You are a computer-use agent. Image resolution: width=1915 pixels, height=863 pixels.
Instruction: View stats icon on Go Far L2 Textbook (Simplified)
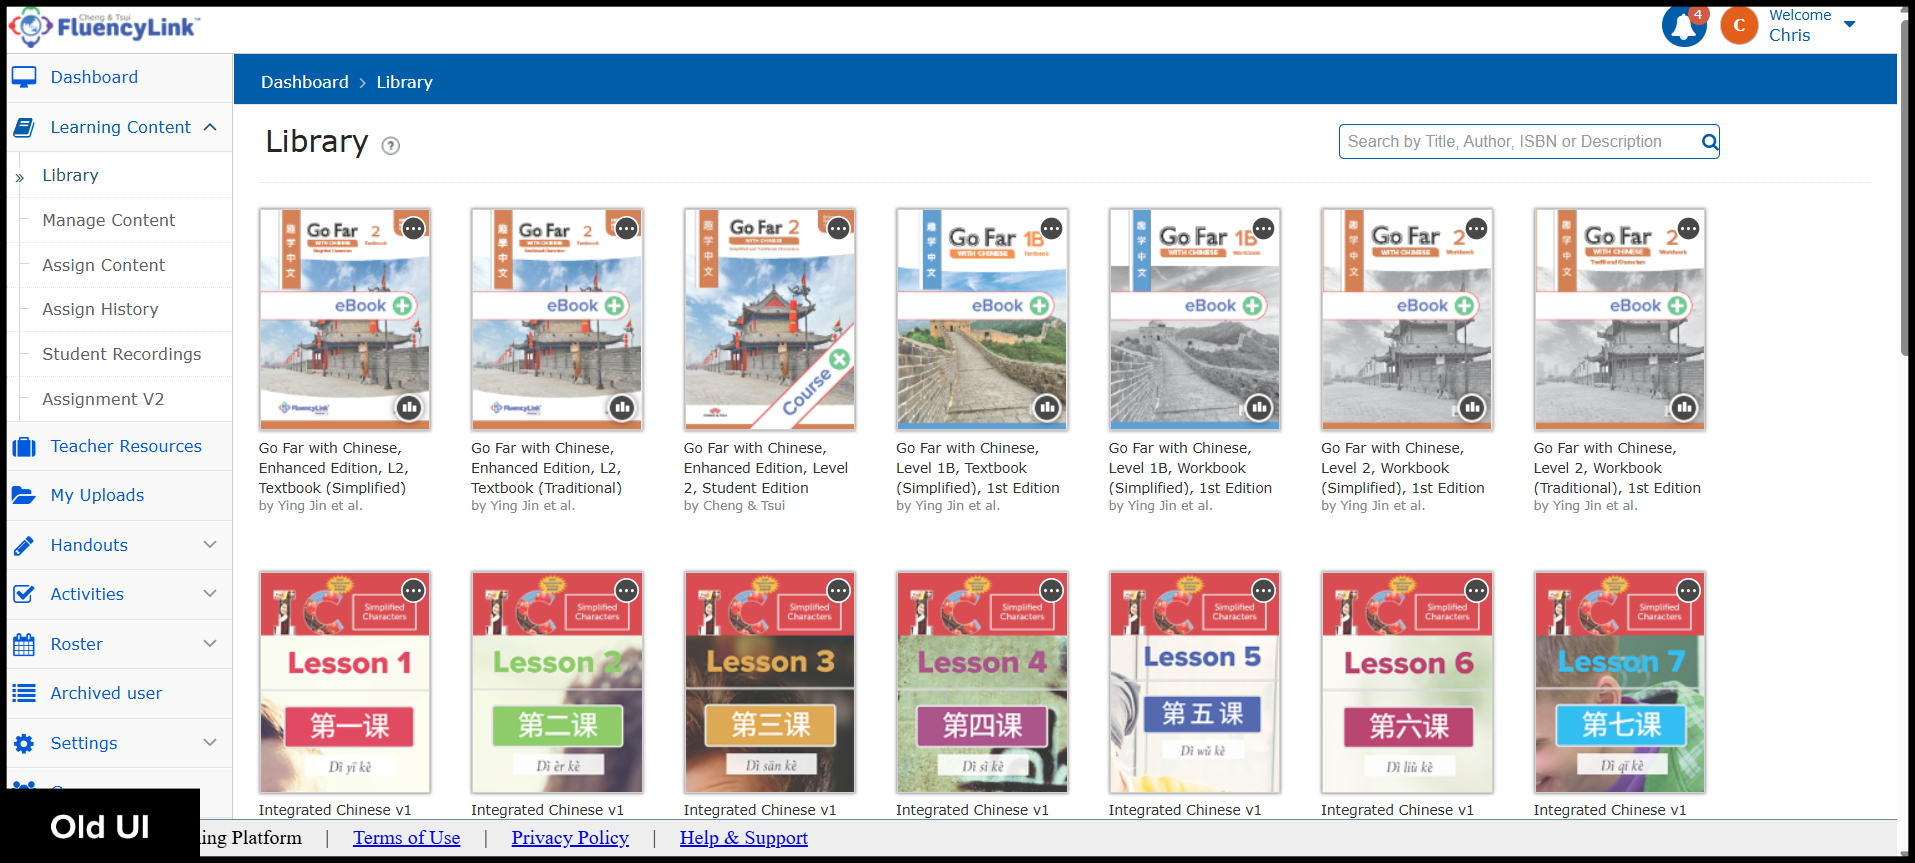click(x=409, y=407)
